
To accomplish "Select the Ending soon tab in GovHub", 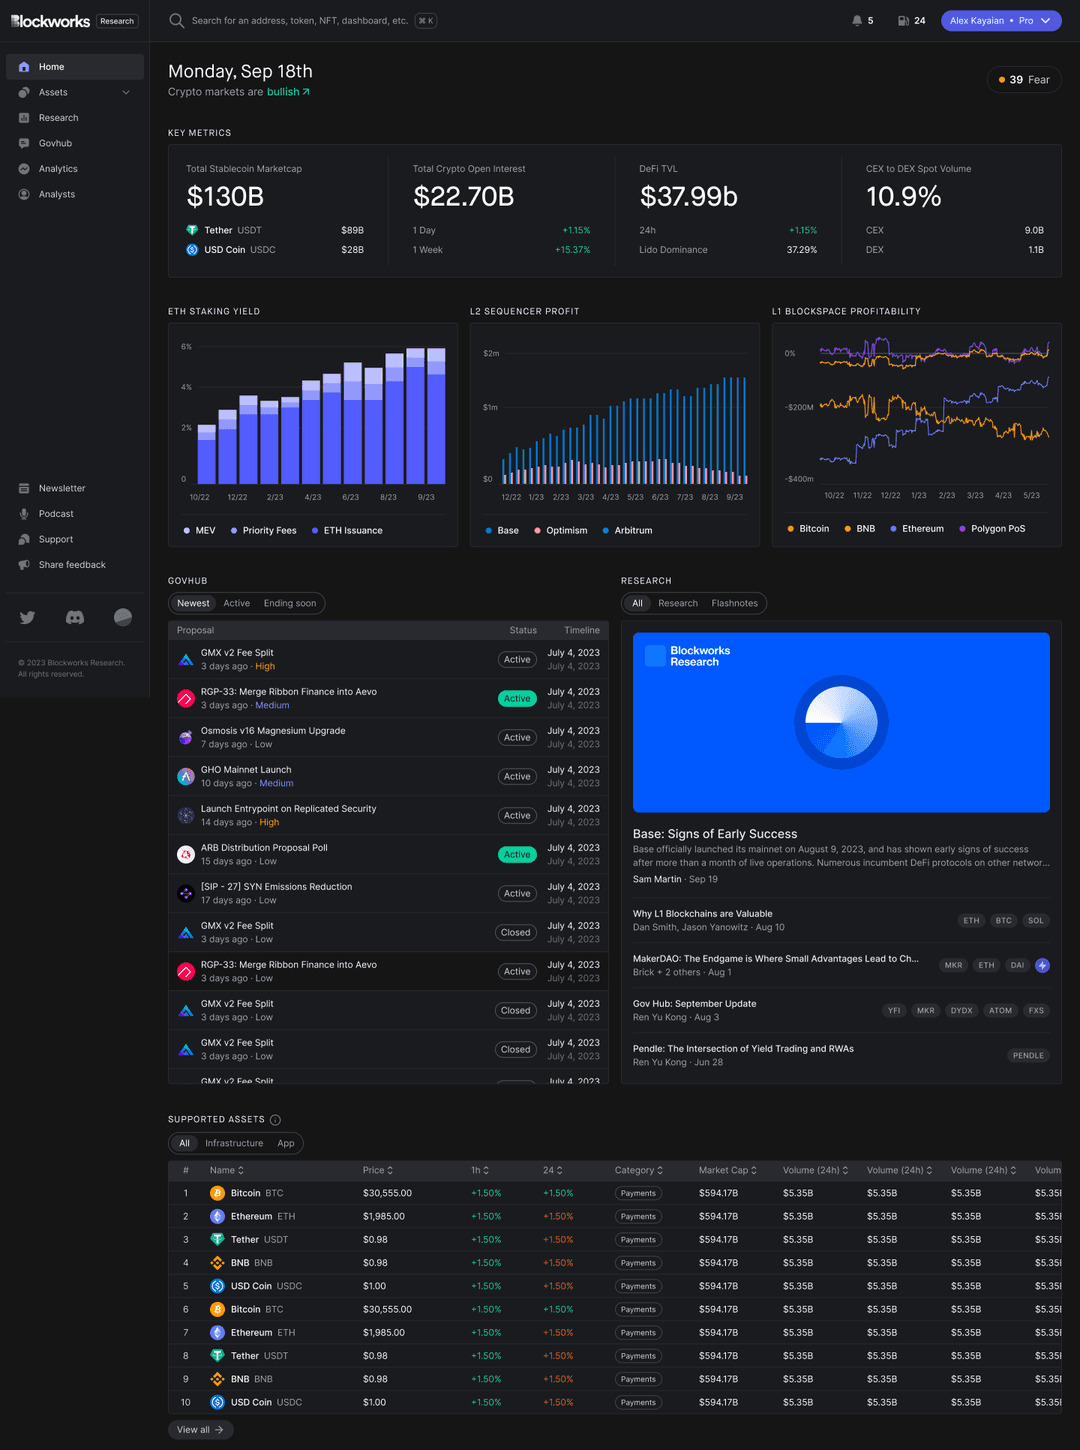I will (x=289, y=603).
